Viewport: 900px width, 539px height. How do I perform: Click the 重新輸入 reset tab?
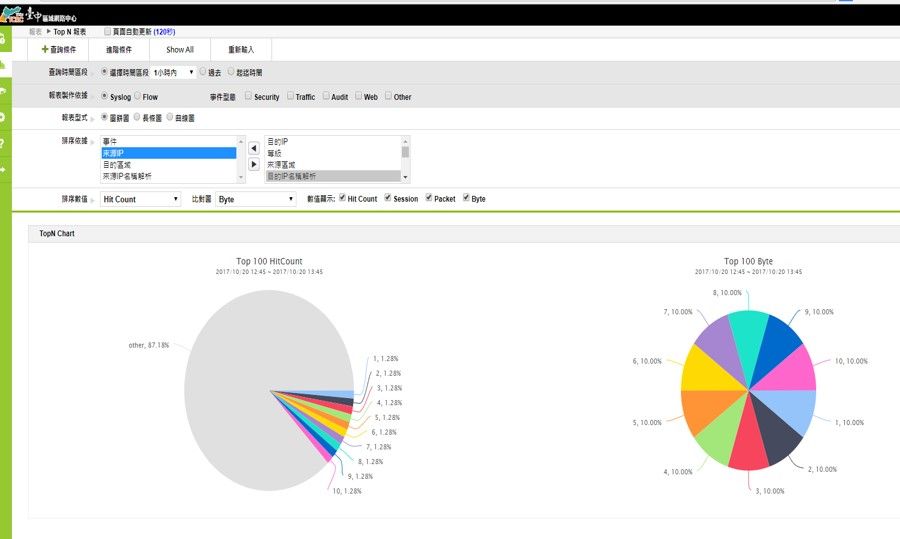pyautogui.click(x=241, y=50)
